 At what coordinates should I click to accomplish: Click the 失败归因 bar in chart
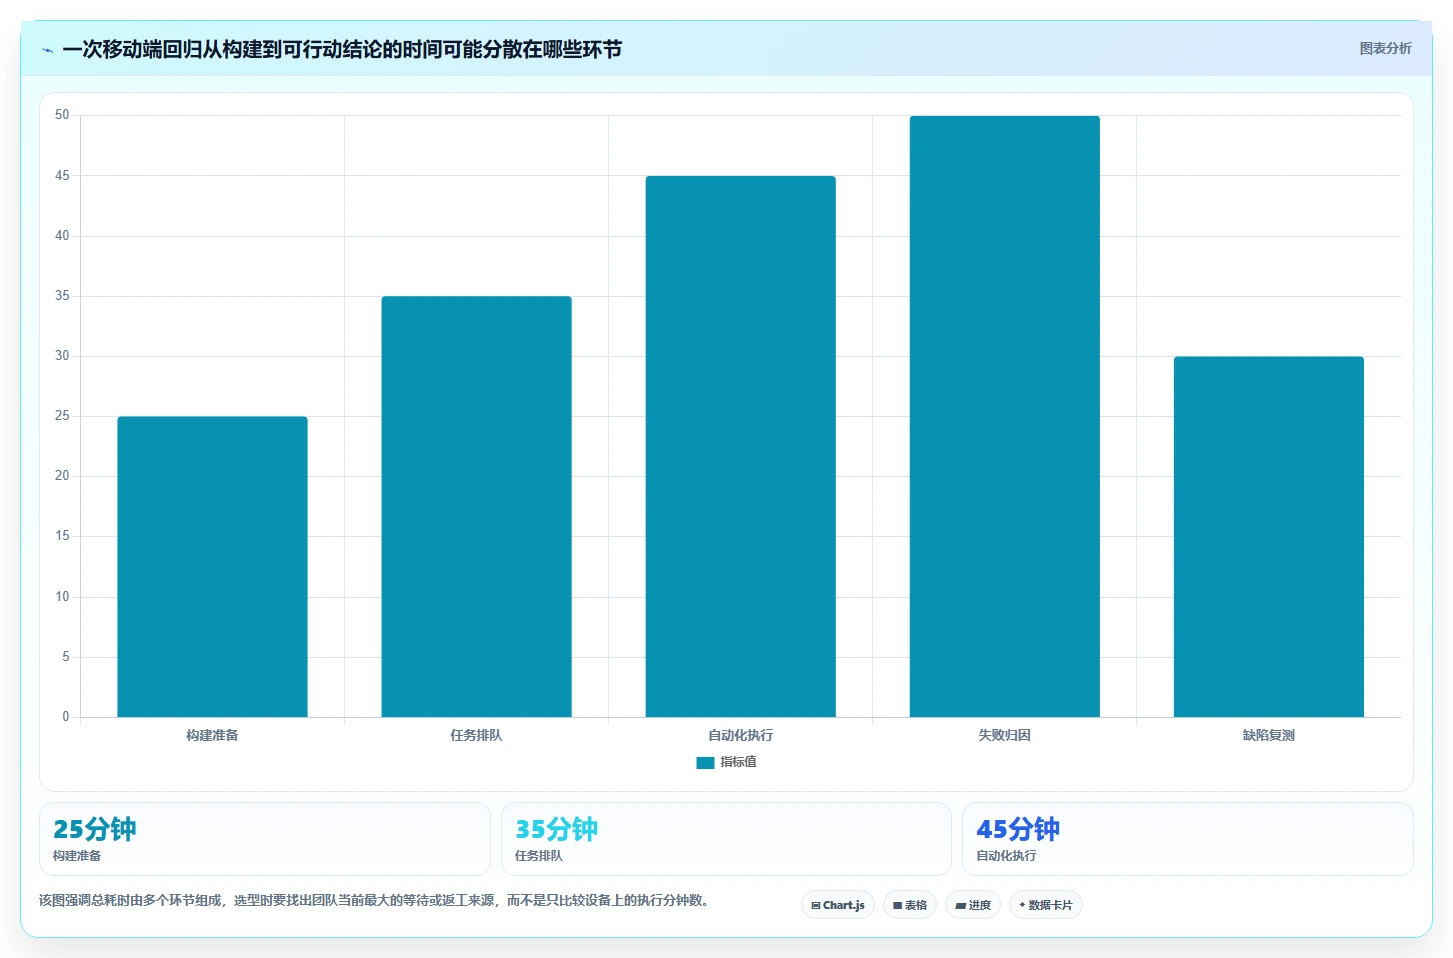(1004, 417)
